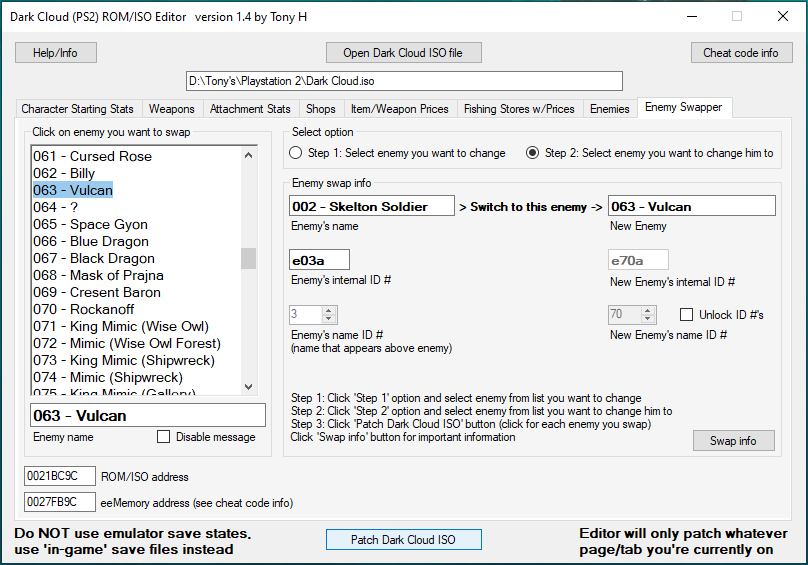Select 069 - Cresent Baron entry

point(136,292)
